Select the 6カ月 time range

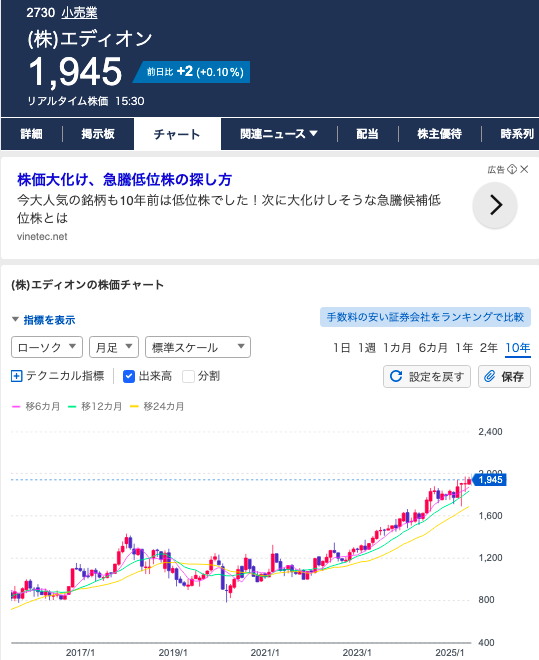coord(433,348)
